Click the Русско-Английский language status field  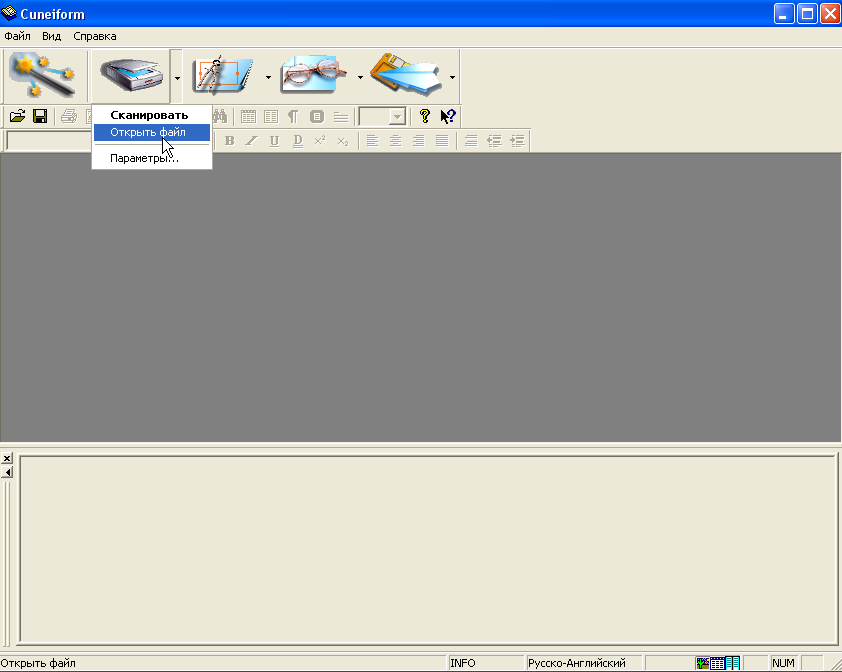(x=577, y=663)
